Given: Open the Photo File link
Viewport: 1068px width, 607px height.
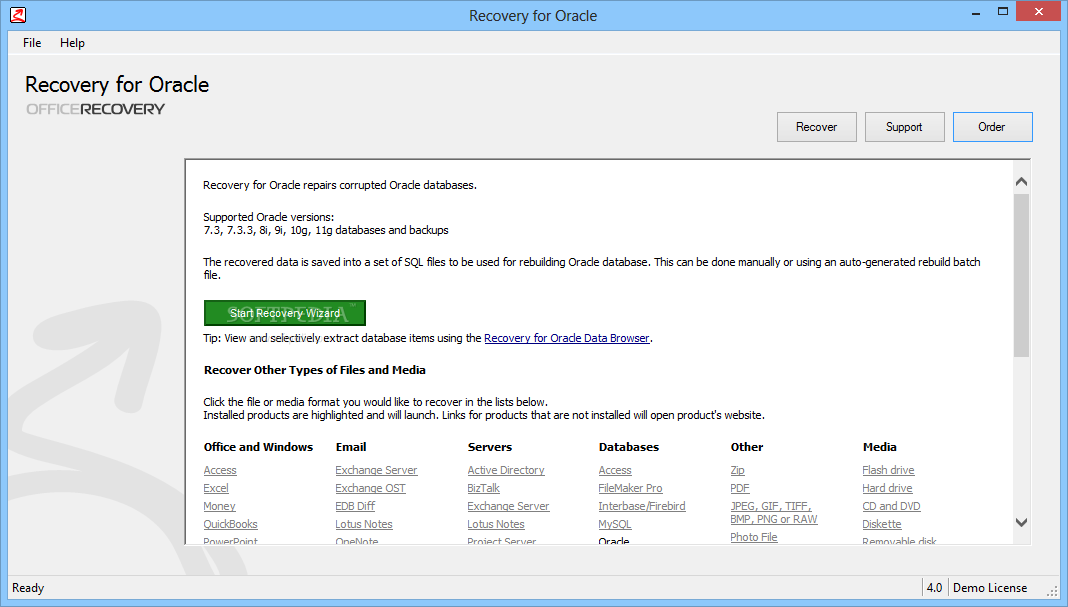Looking at the screenshot, I should [754, 537].
